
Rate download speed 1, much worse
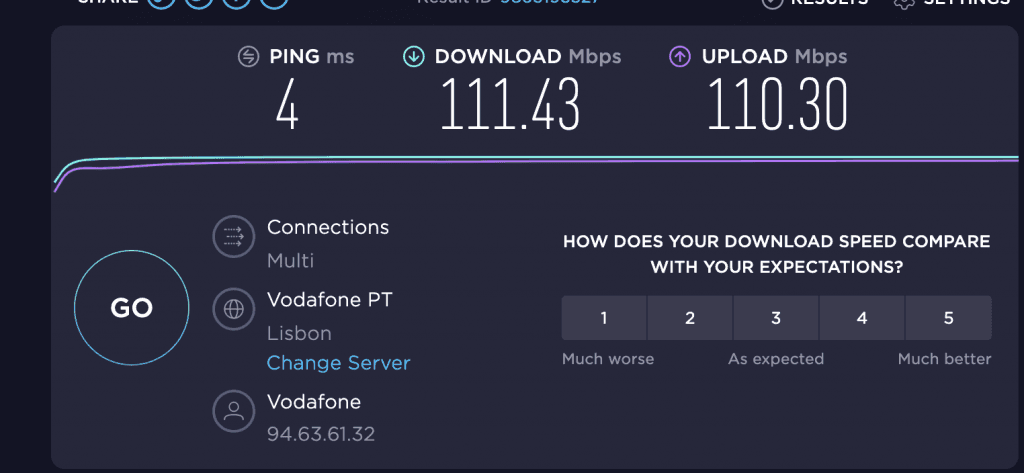point(604,319)
